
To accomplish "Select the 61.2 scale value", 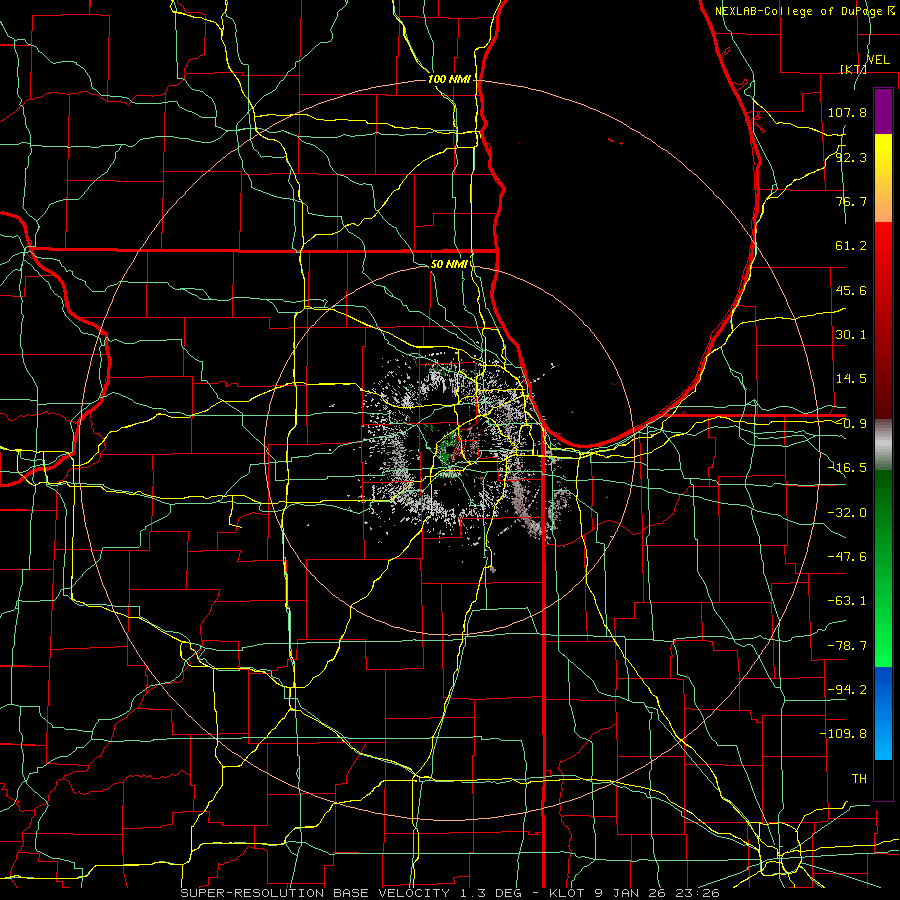I will pos(851,246).
